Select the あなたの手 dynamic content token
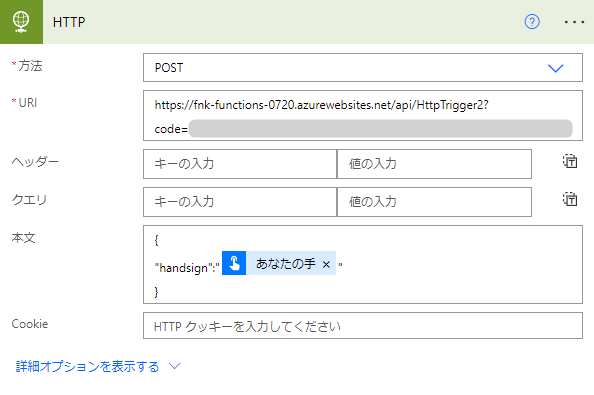Viewport: 594px width, 395px height. [x=279, y=263]
